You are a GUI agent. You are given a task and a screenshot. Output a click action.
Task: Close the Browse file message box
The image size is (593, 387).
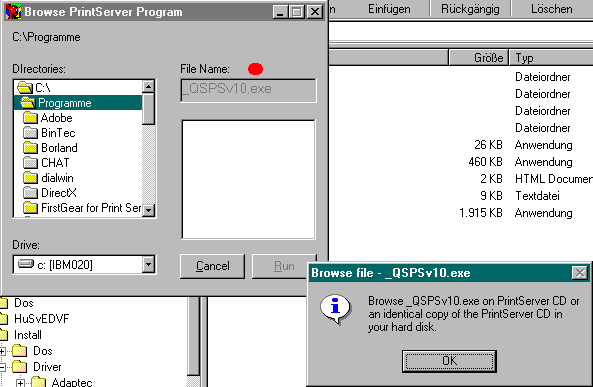pos(580,273)
